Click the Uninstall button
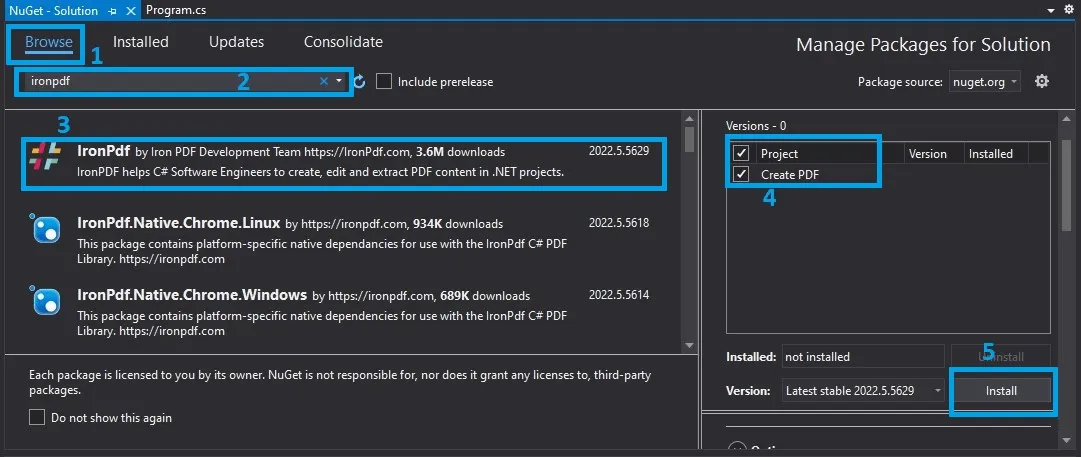This screenshot has height=457, width=1081. [1000, 356]
